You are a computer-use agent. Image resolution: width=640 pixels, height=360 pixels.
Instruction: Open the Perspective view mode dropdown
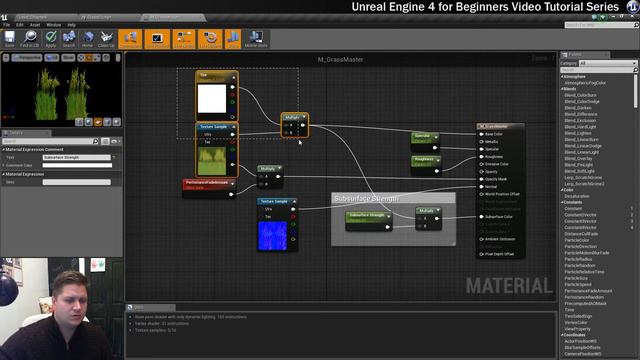[27, 58]
